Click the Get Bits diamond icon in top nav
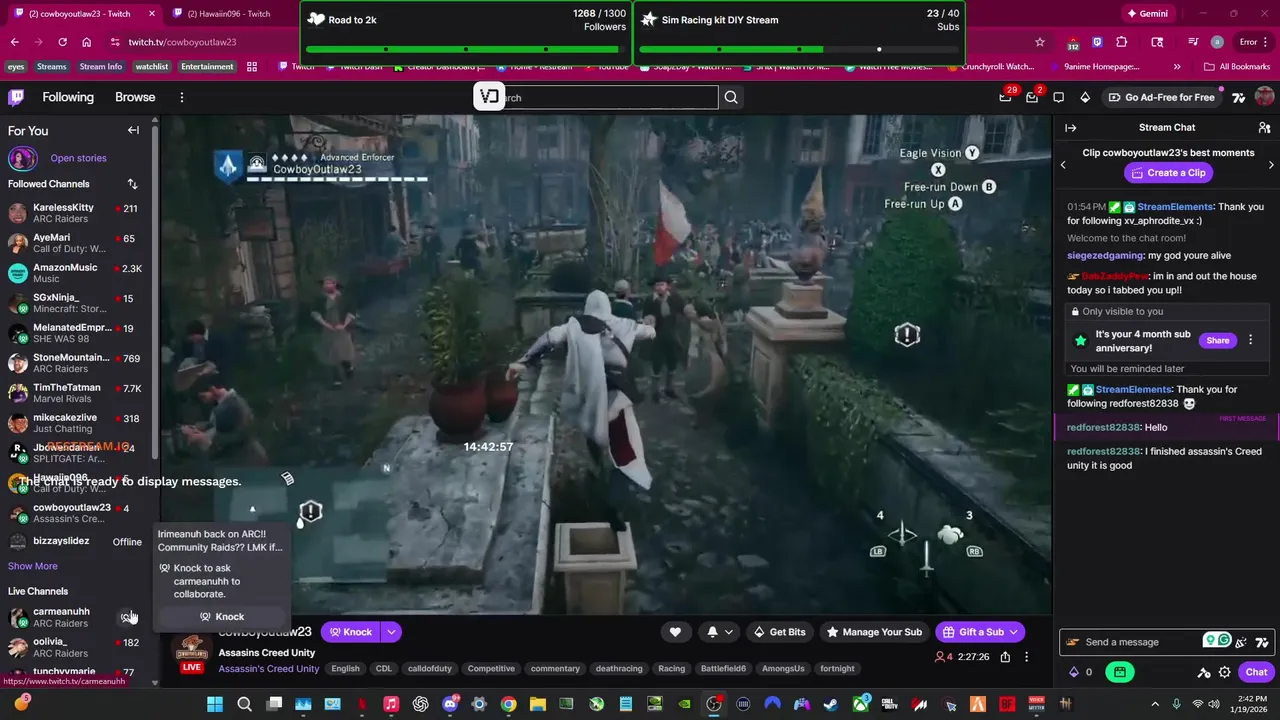This screenshot has width=1280, height=720. click(x=1085, y=97)
